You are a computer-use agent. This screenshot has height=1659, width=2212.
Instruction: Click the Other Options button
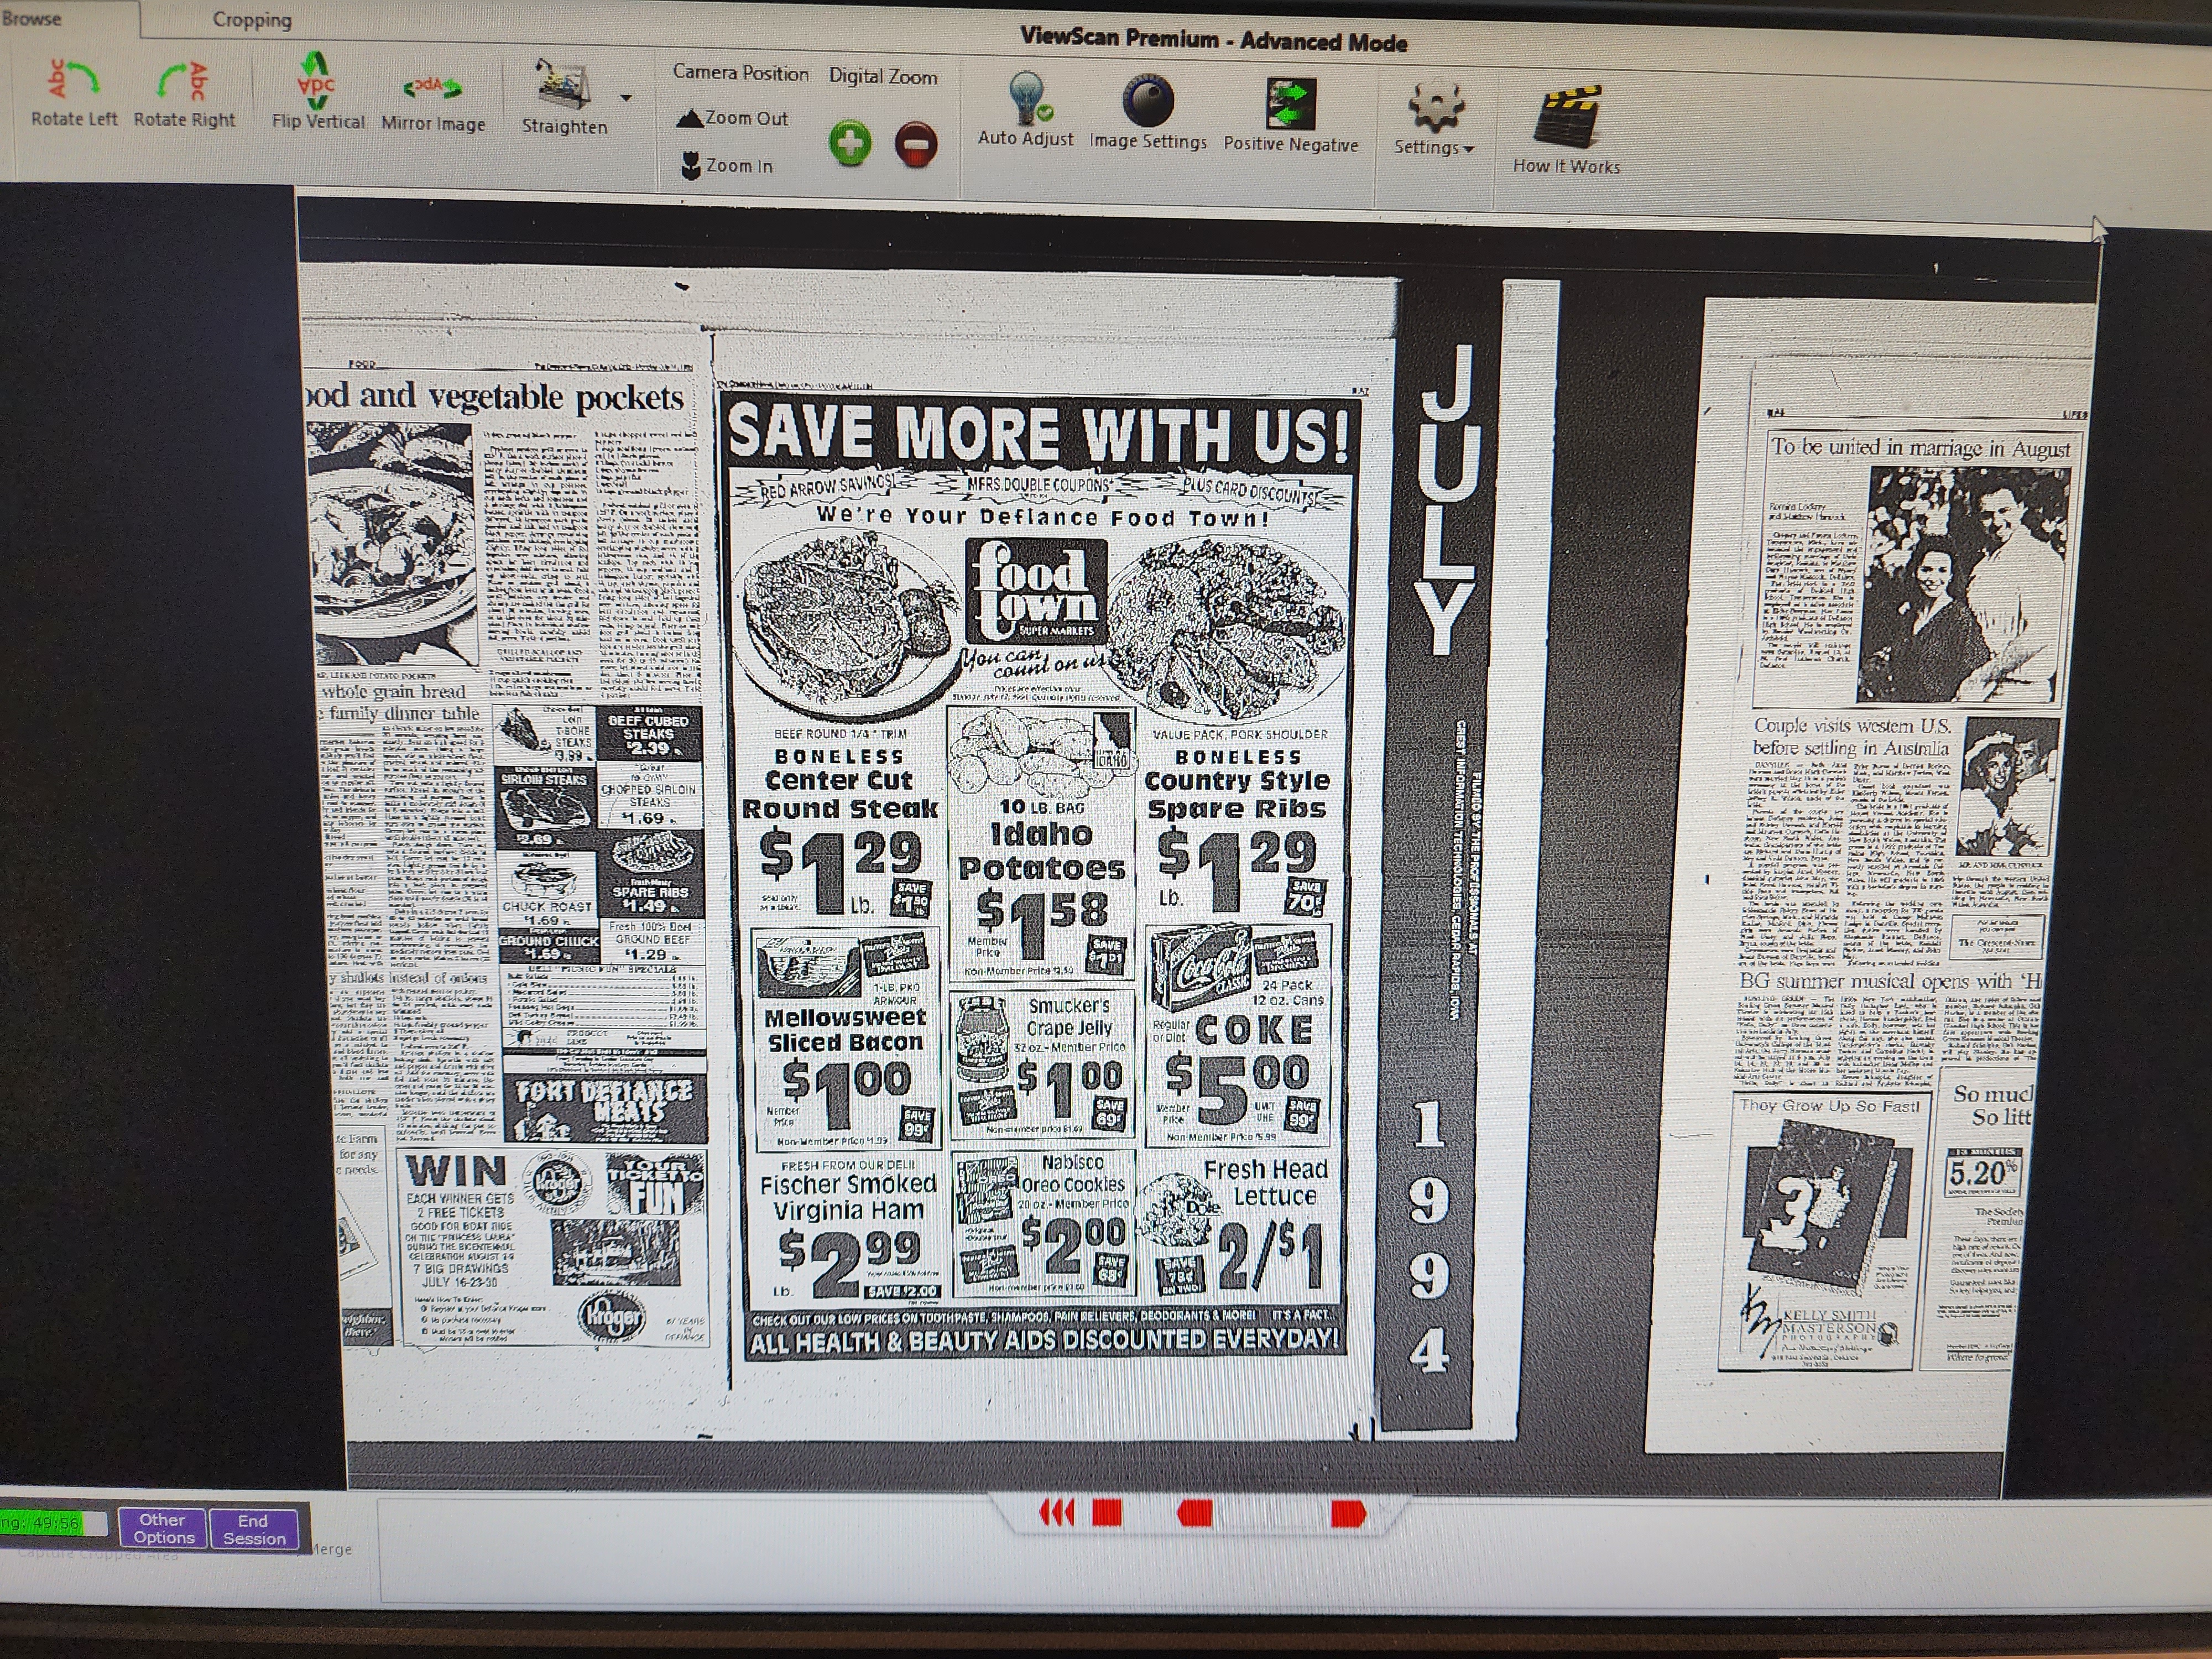[x=163, y=1528]
